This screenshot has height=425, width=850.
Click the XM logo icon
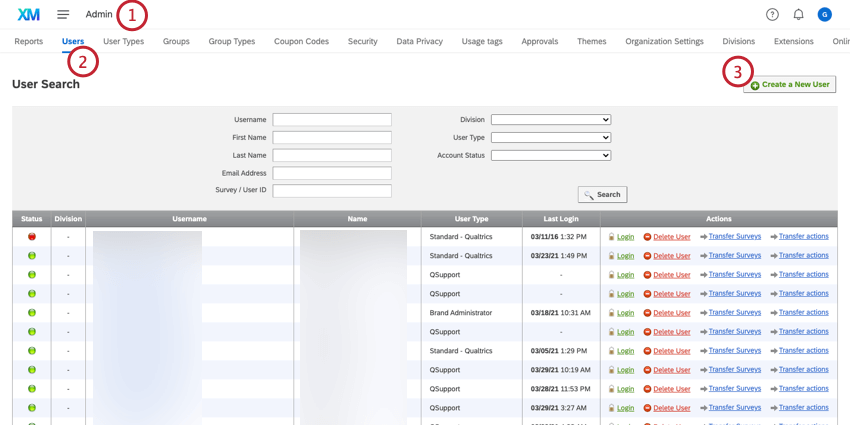28,14
